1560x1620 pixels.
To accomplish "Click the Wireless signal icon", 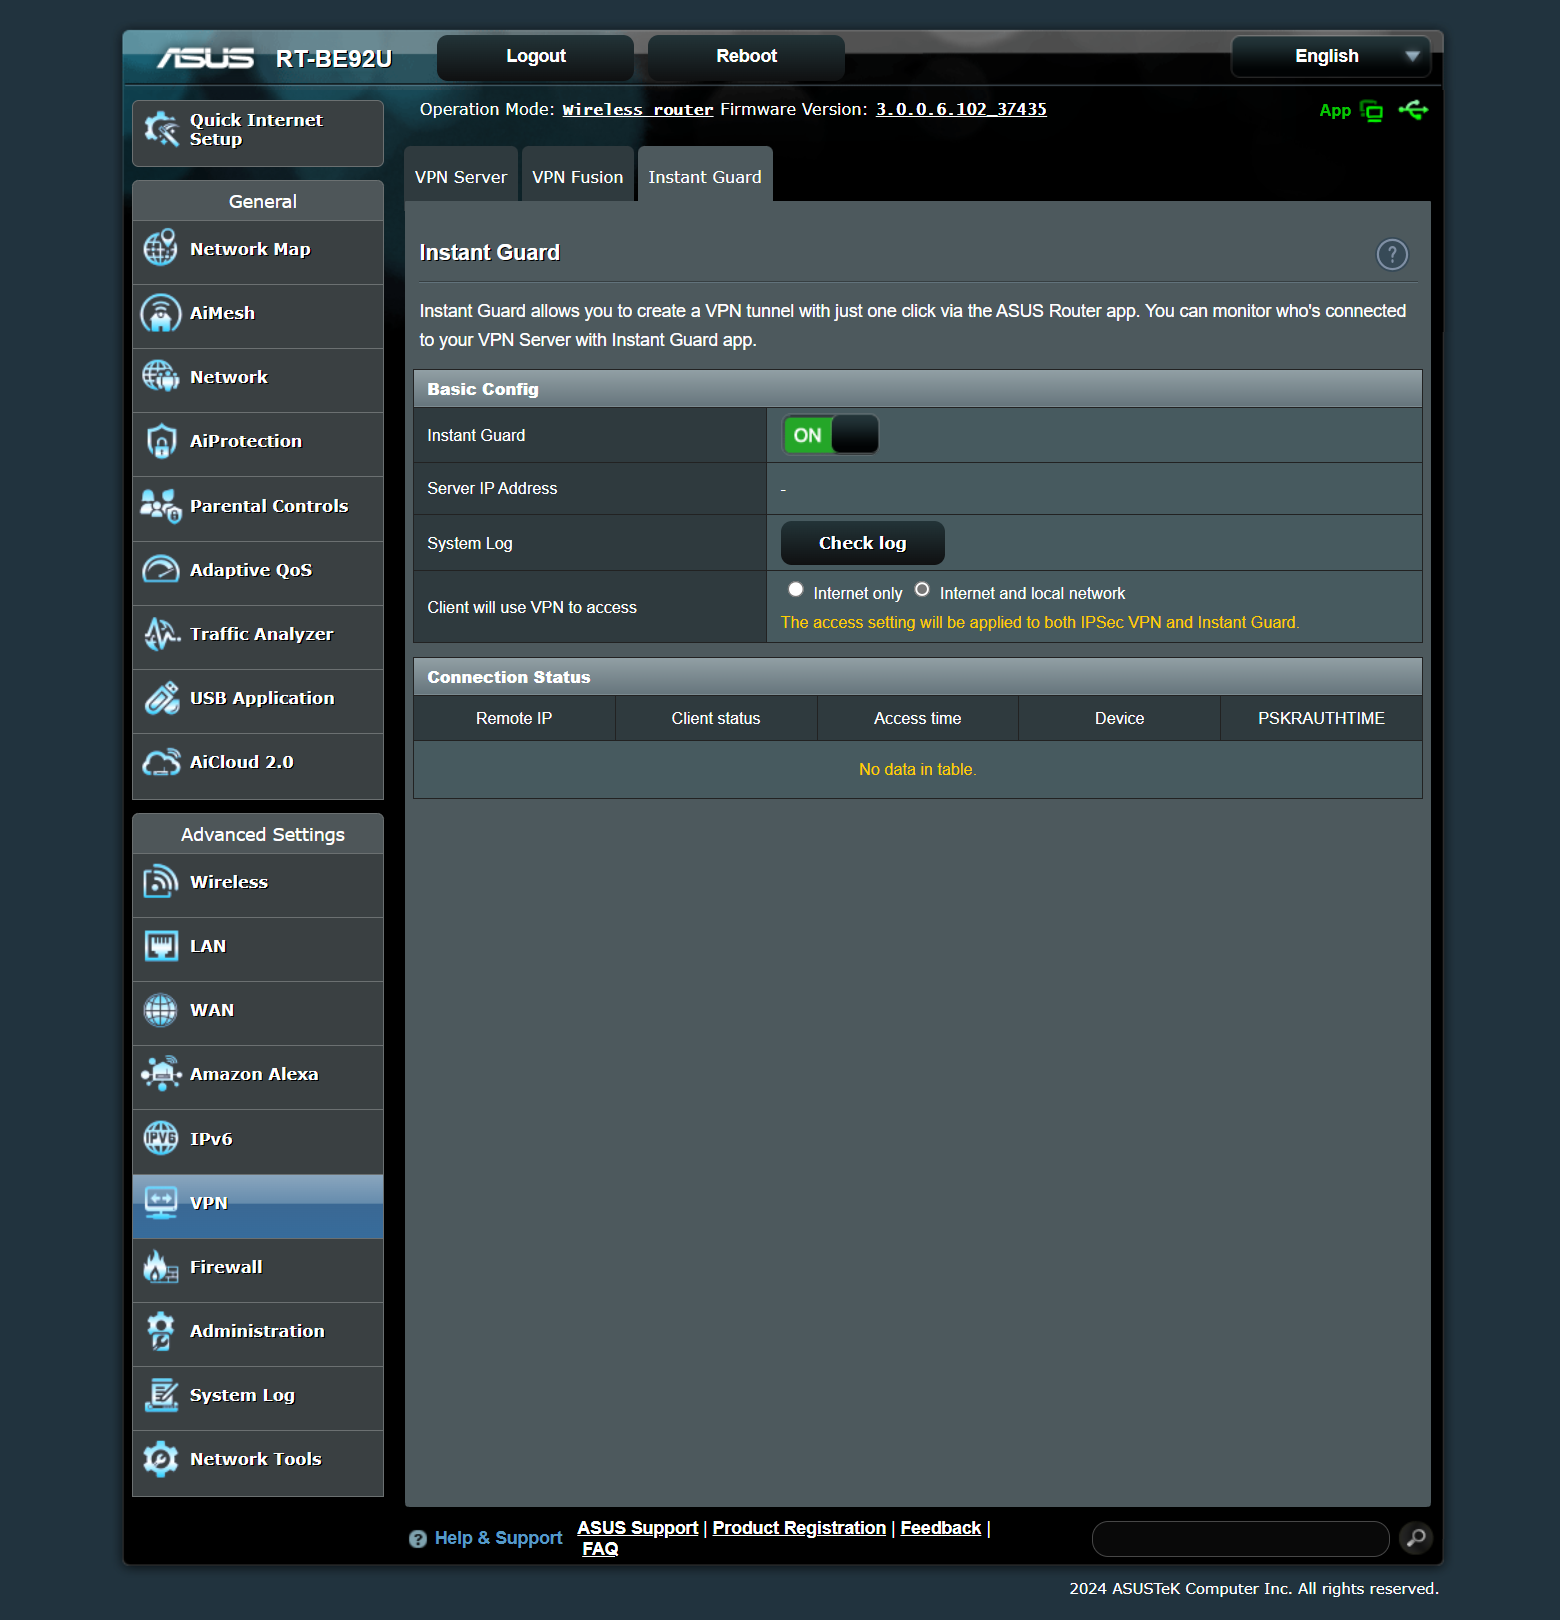I will (161, 882).
